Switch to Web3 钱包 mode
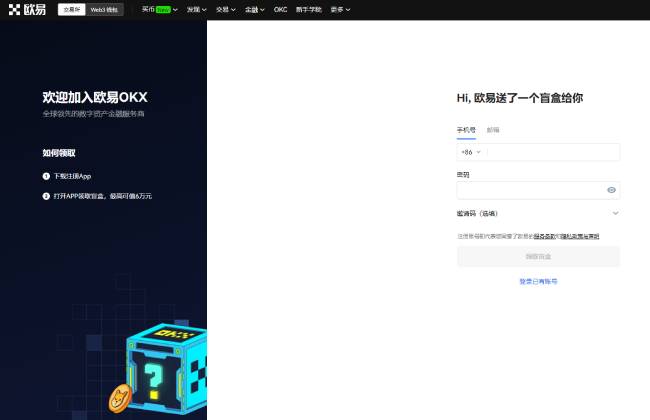Viewport: 650px width, 420px height. pos(104,9)
